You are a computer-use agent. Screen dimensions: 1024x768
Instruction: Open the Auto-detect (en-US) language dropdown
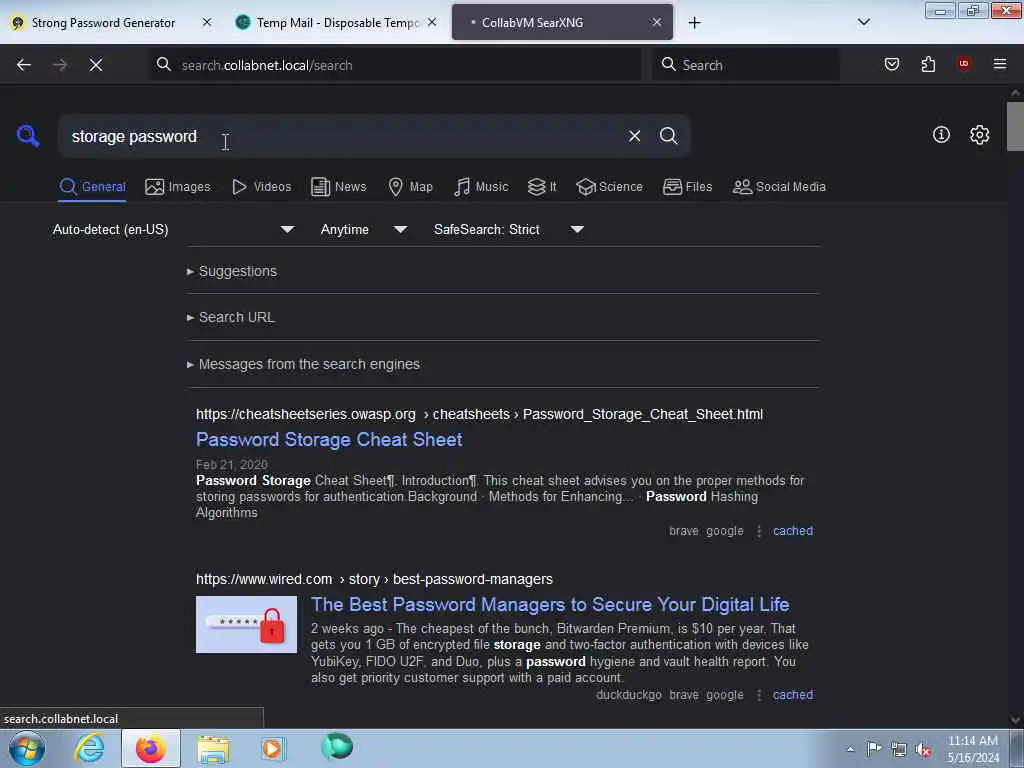[173, 229]
